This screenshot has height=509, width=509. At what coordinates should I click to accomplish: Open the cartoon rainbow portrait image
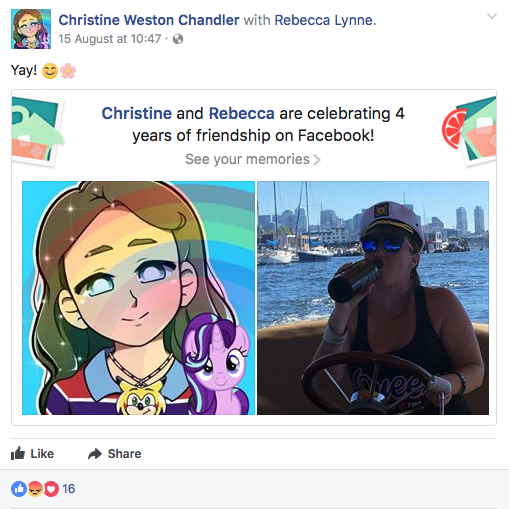click(138, 298)
